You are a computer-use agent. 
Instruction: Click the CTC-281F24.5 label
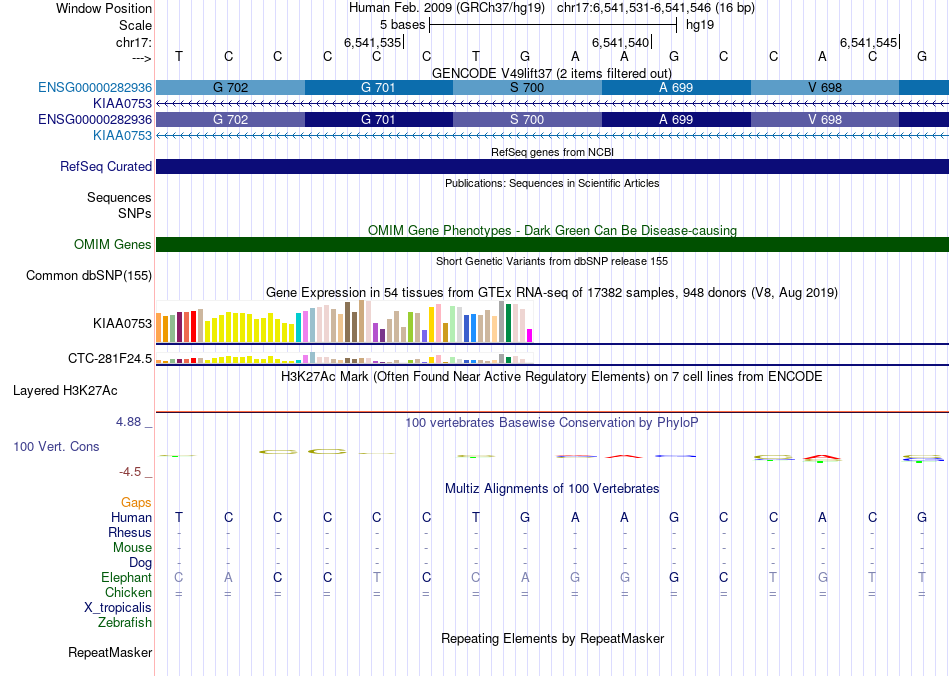[110, 359]
